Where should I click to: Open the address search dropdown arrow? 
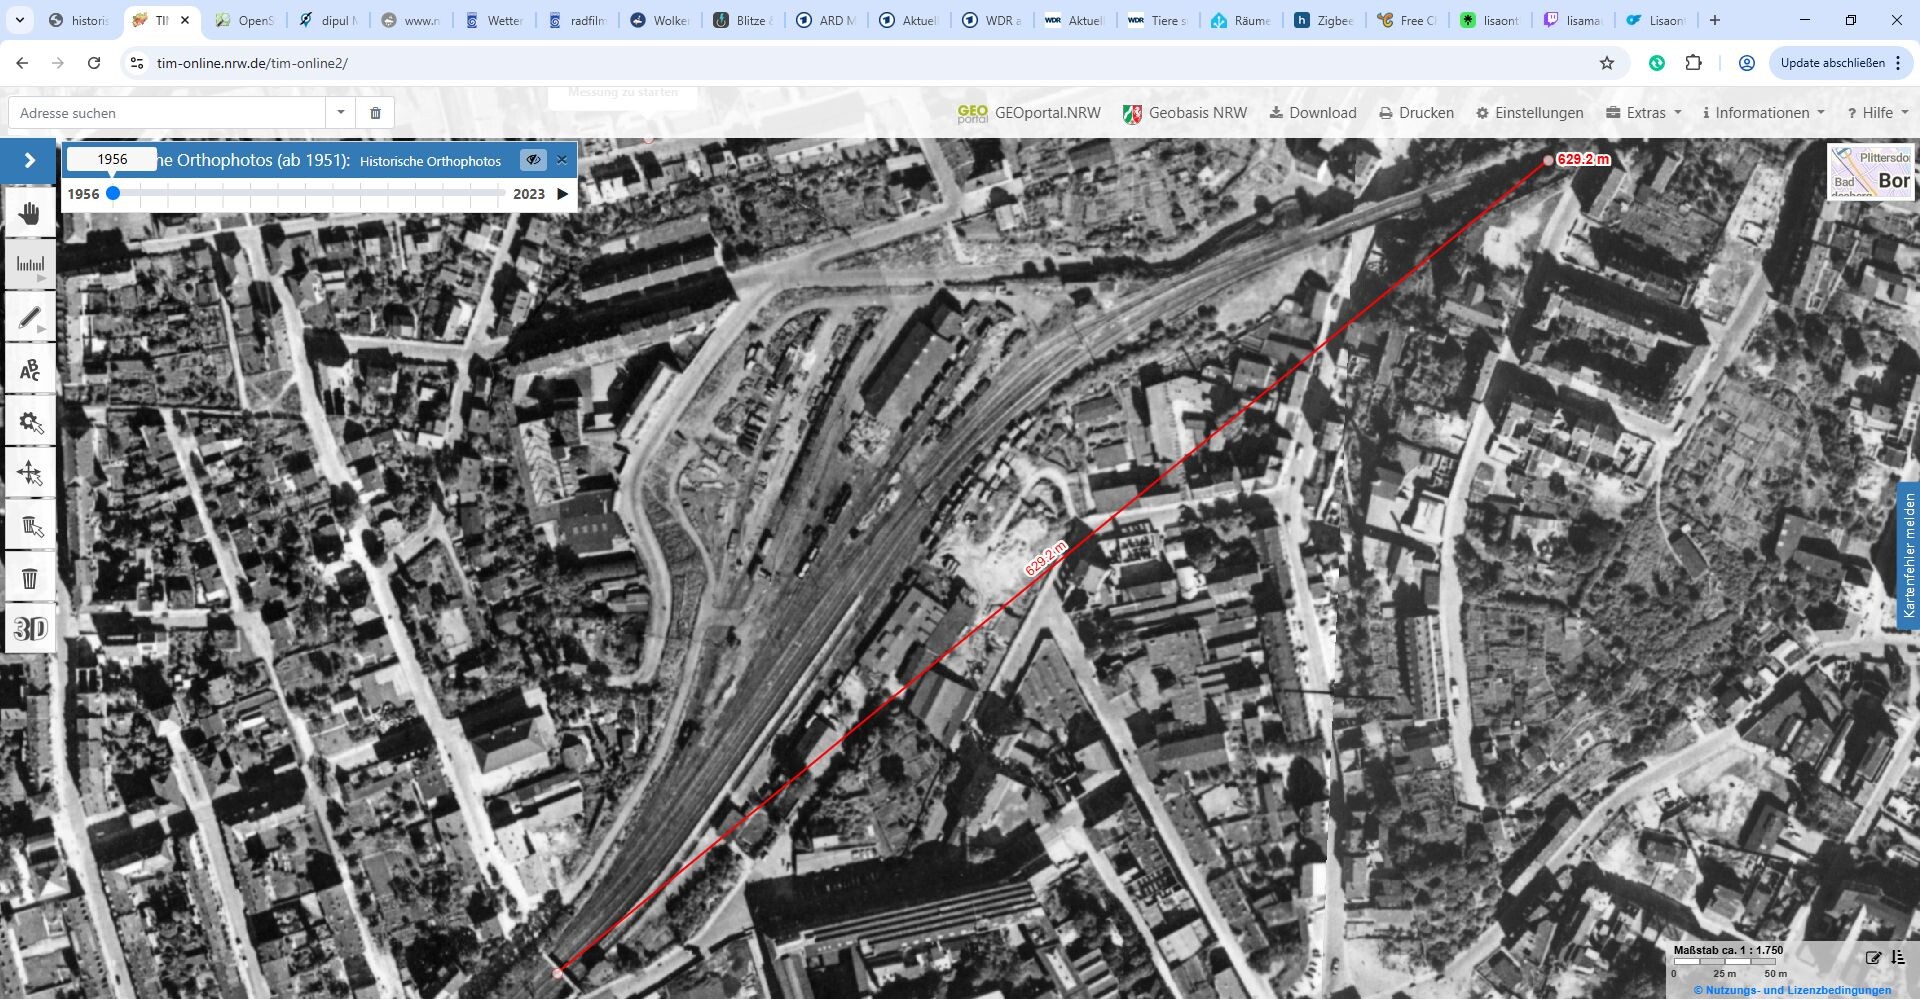(x=341, y=113)
